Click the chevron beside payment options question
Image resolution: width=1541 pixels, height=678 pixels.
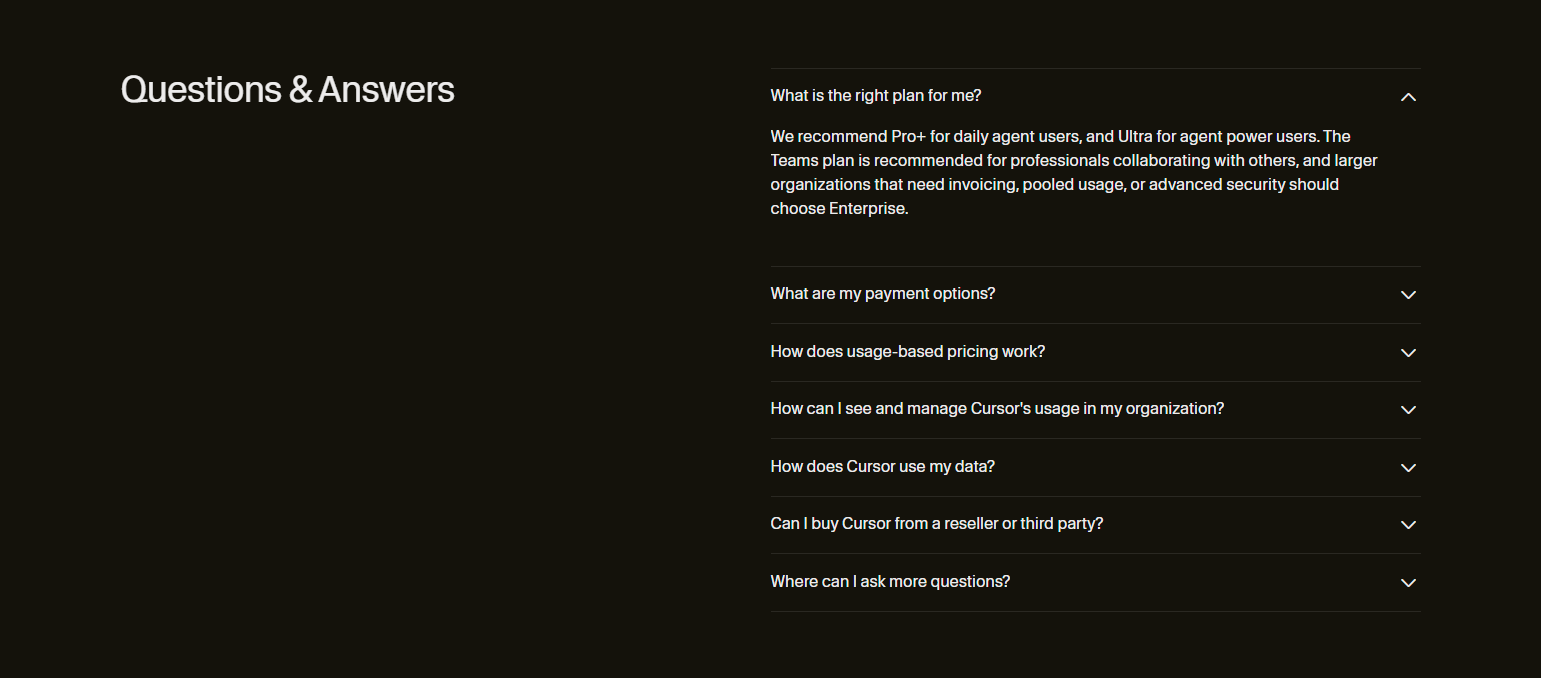click(x=1408, y=295)
